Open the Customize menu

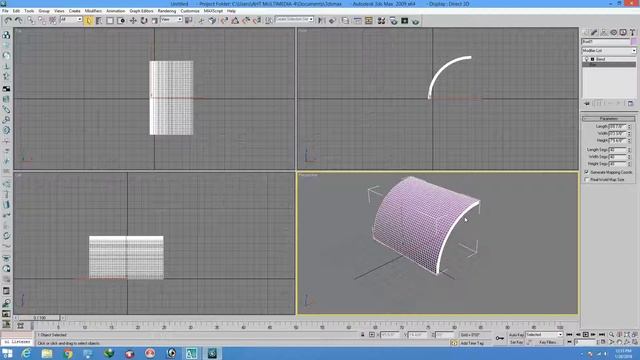point(190,11)
